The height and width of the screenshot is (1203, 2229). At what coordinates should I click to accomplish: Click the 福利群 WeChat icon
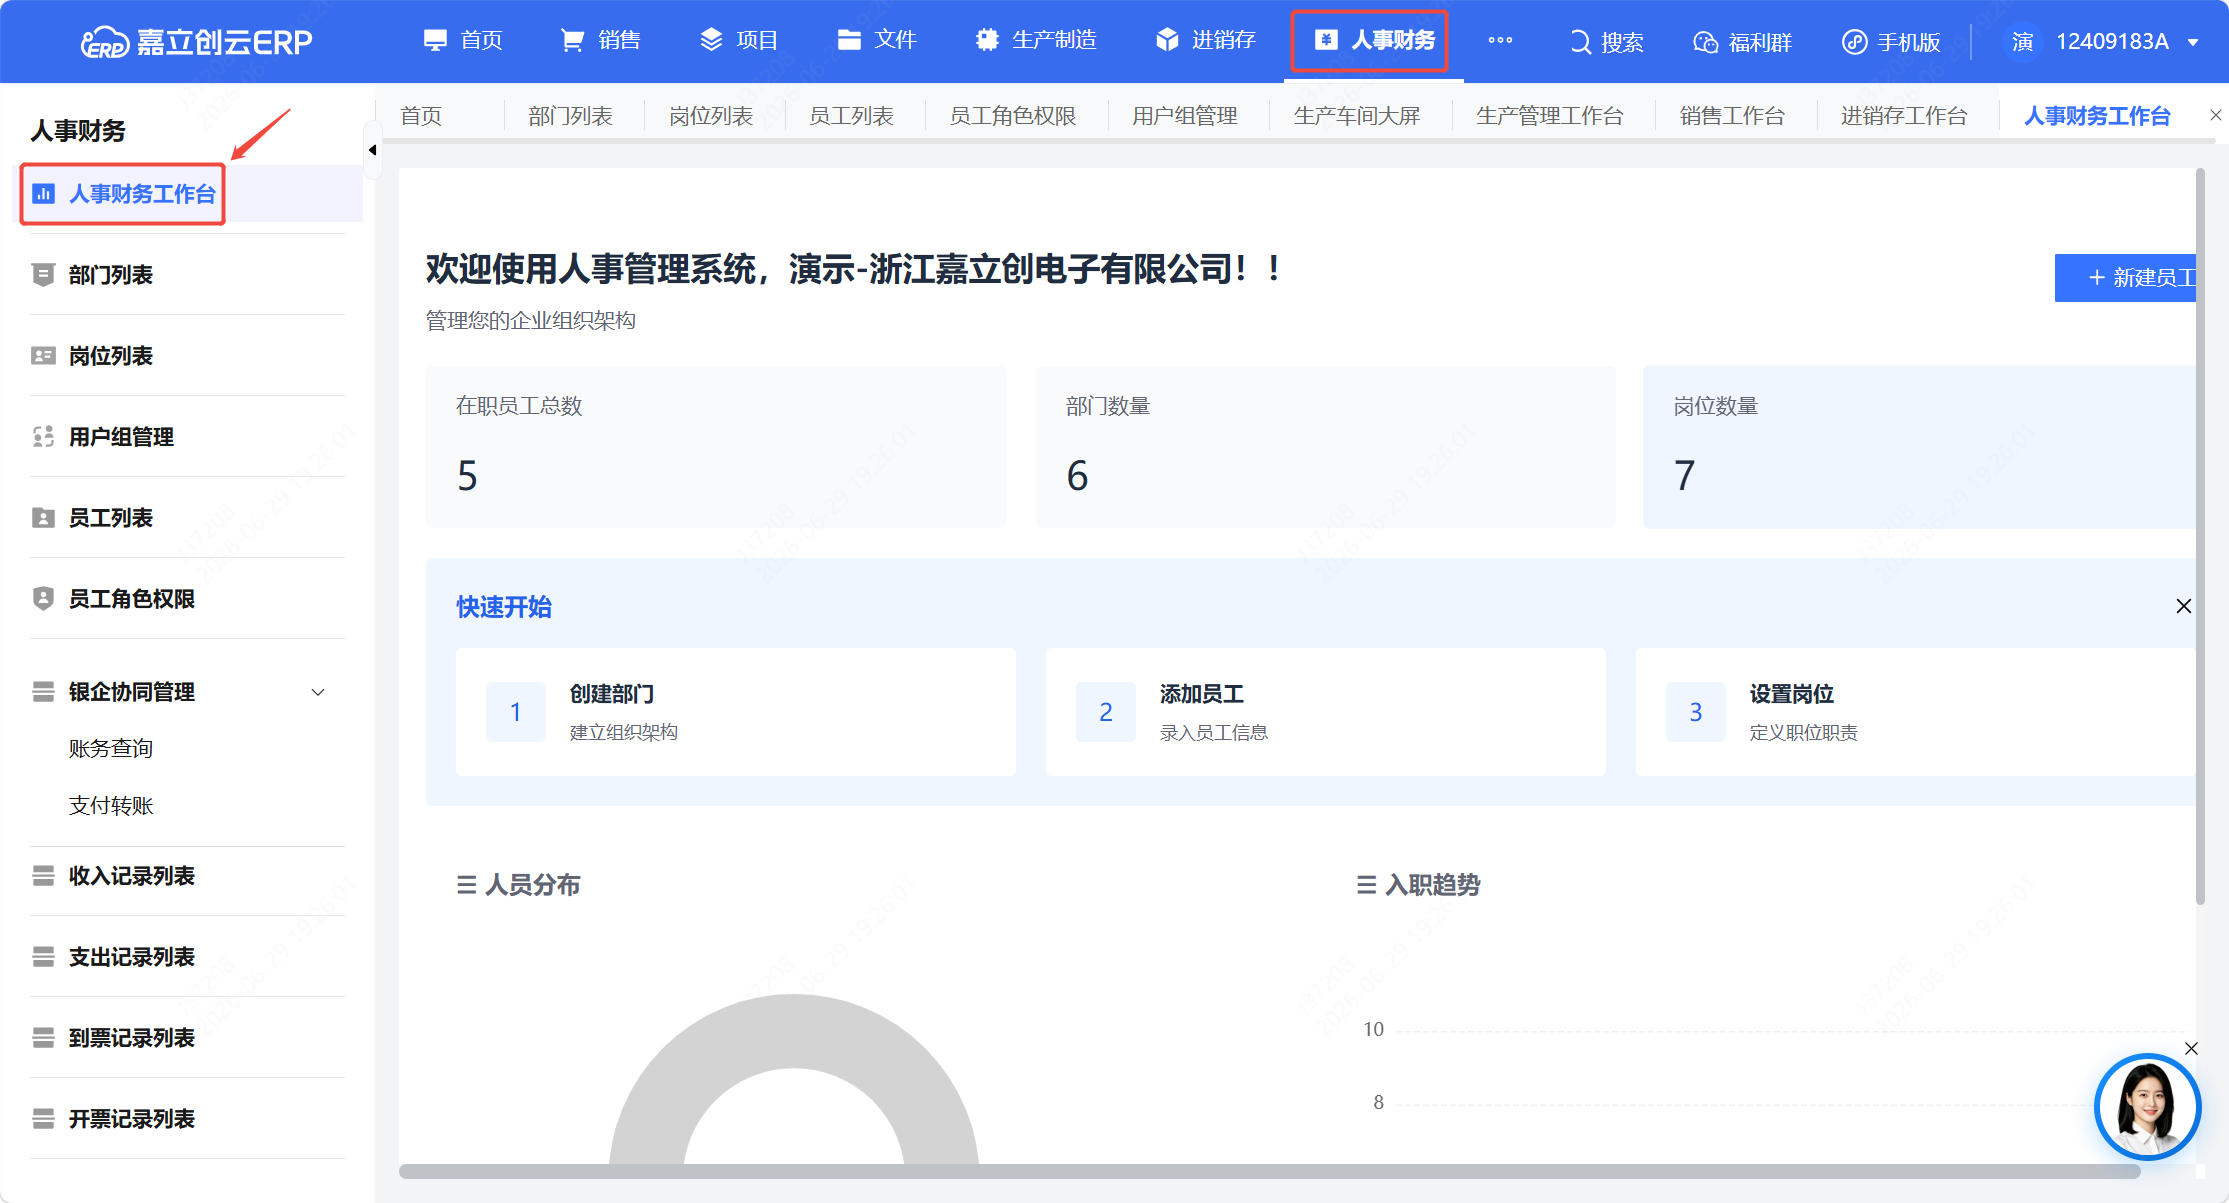1705,42
